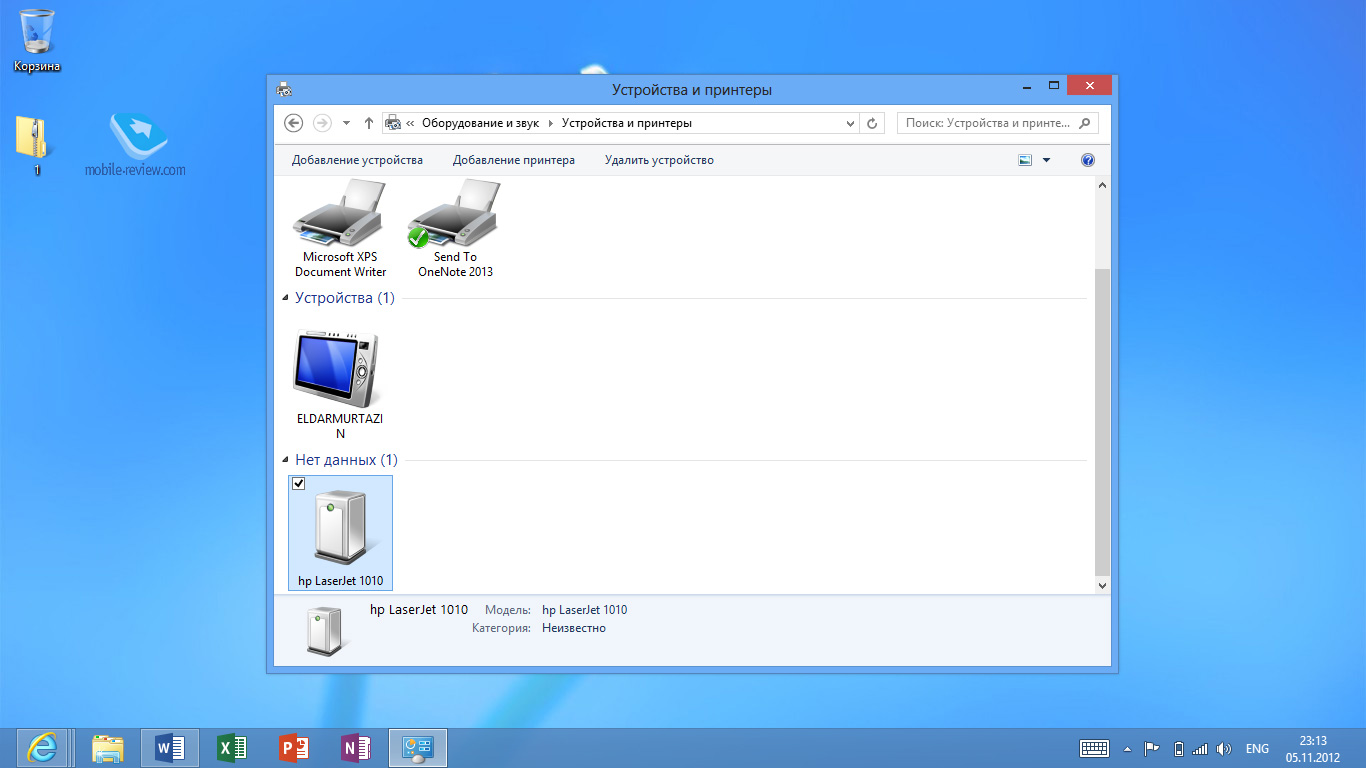
Task: Open recent locations dropdown arrow
Action: click(x=346, y=123)
